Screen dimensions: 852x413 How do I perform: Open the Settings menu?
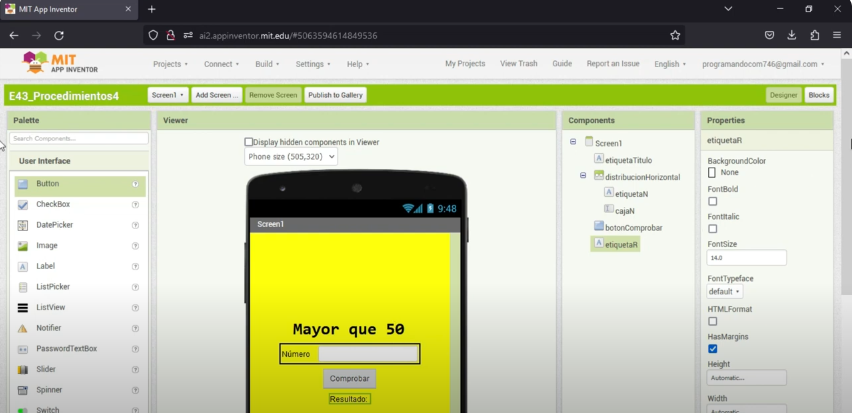tap(312, 64)
